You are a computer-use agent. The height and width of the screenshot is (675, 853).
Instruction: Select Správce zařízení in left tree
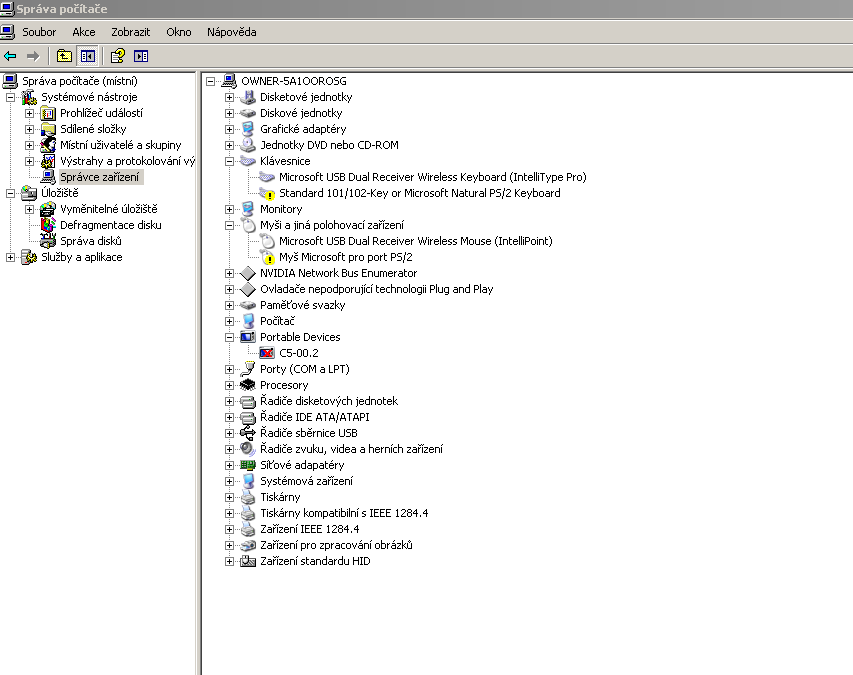pyautogui.click(x=100, y=177)
